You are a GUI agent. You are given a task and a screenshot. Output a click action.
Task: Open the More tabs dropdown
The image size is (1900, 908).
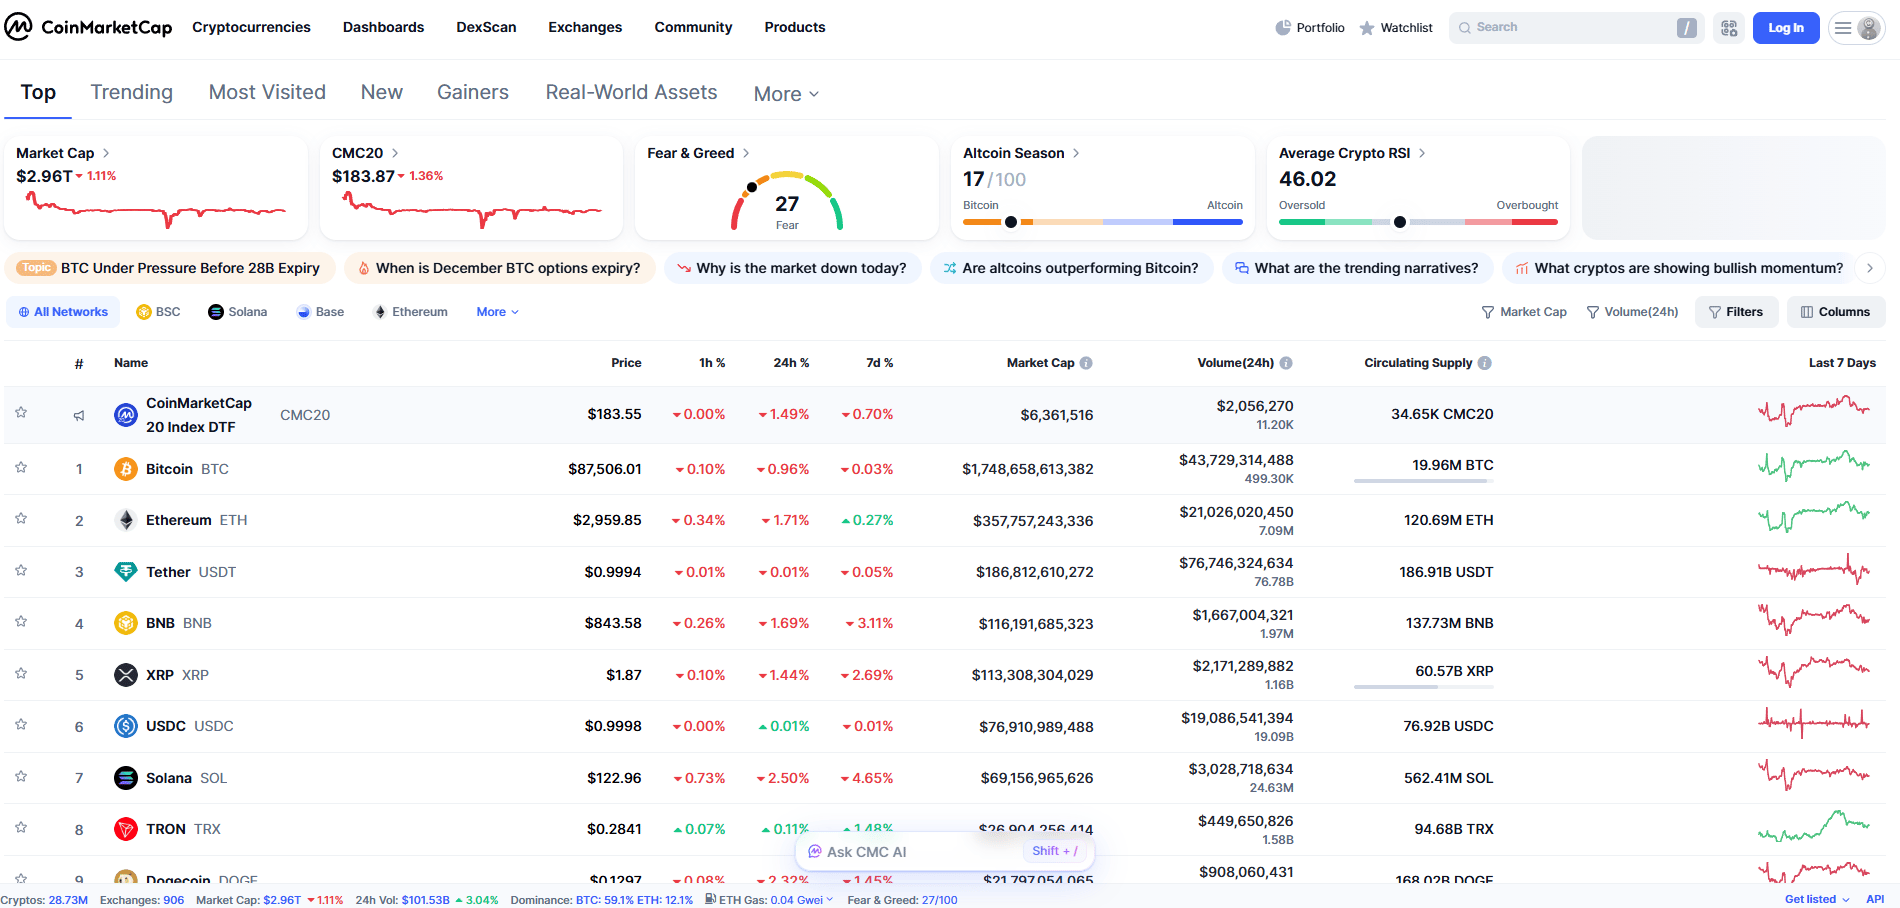tap(785, 93)
